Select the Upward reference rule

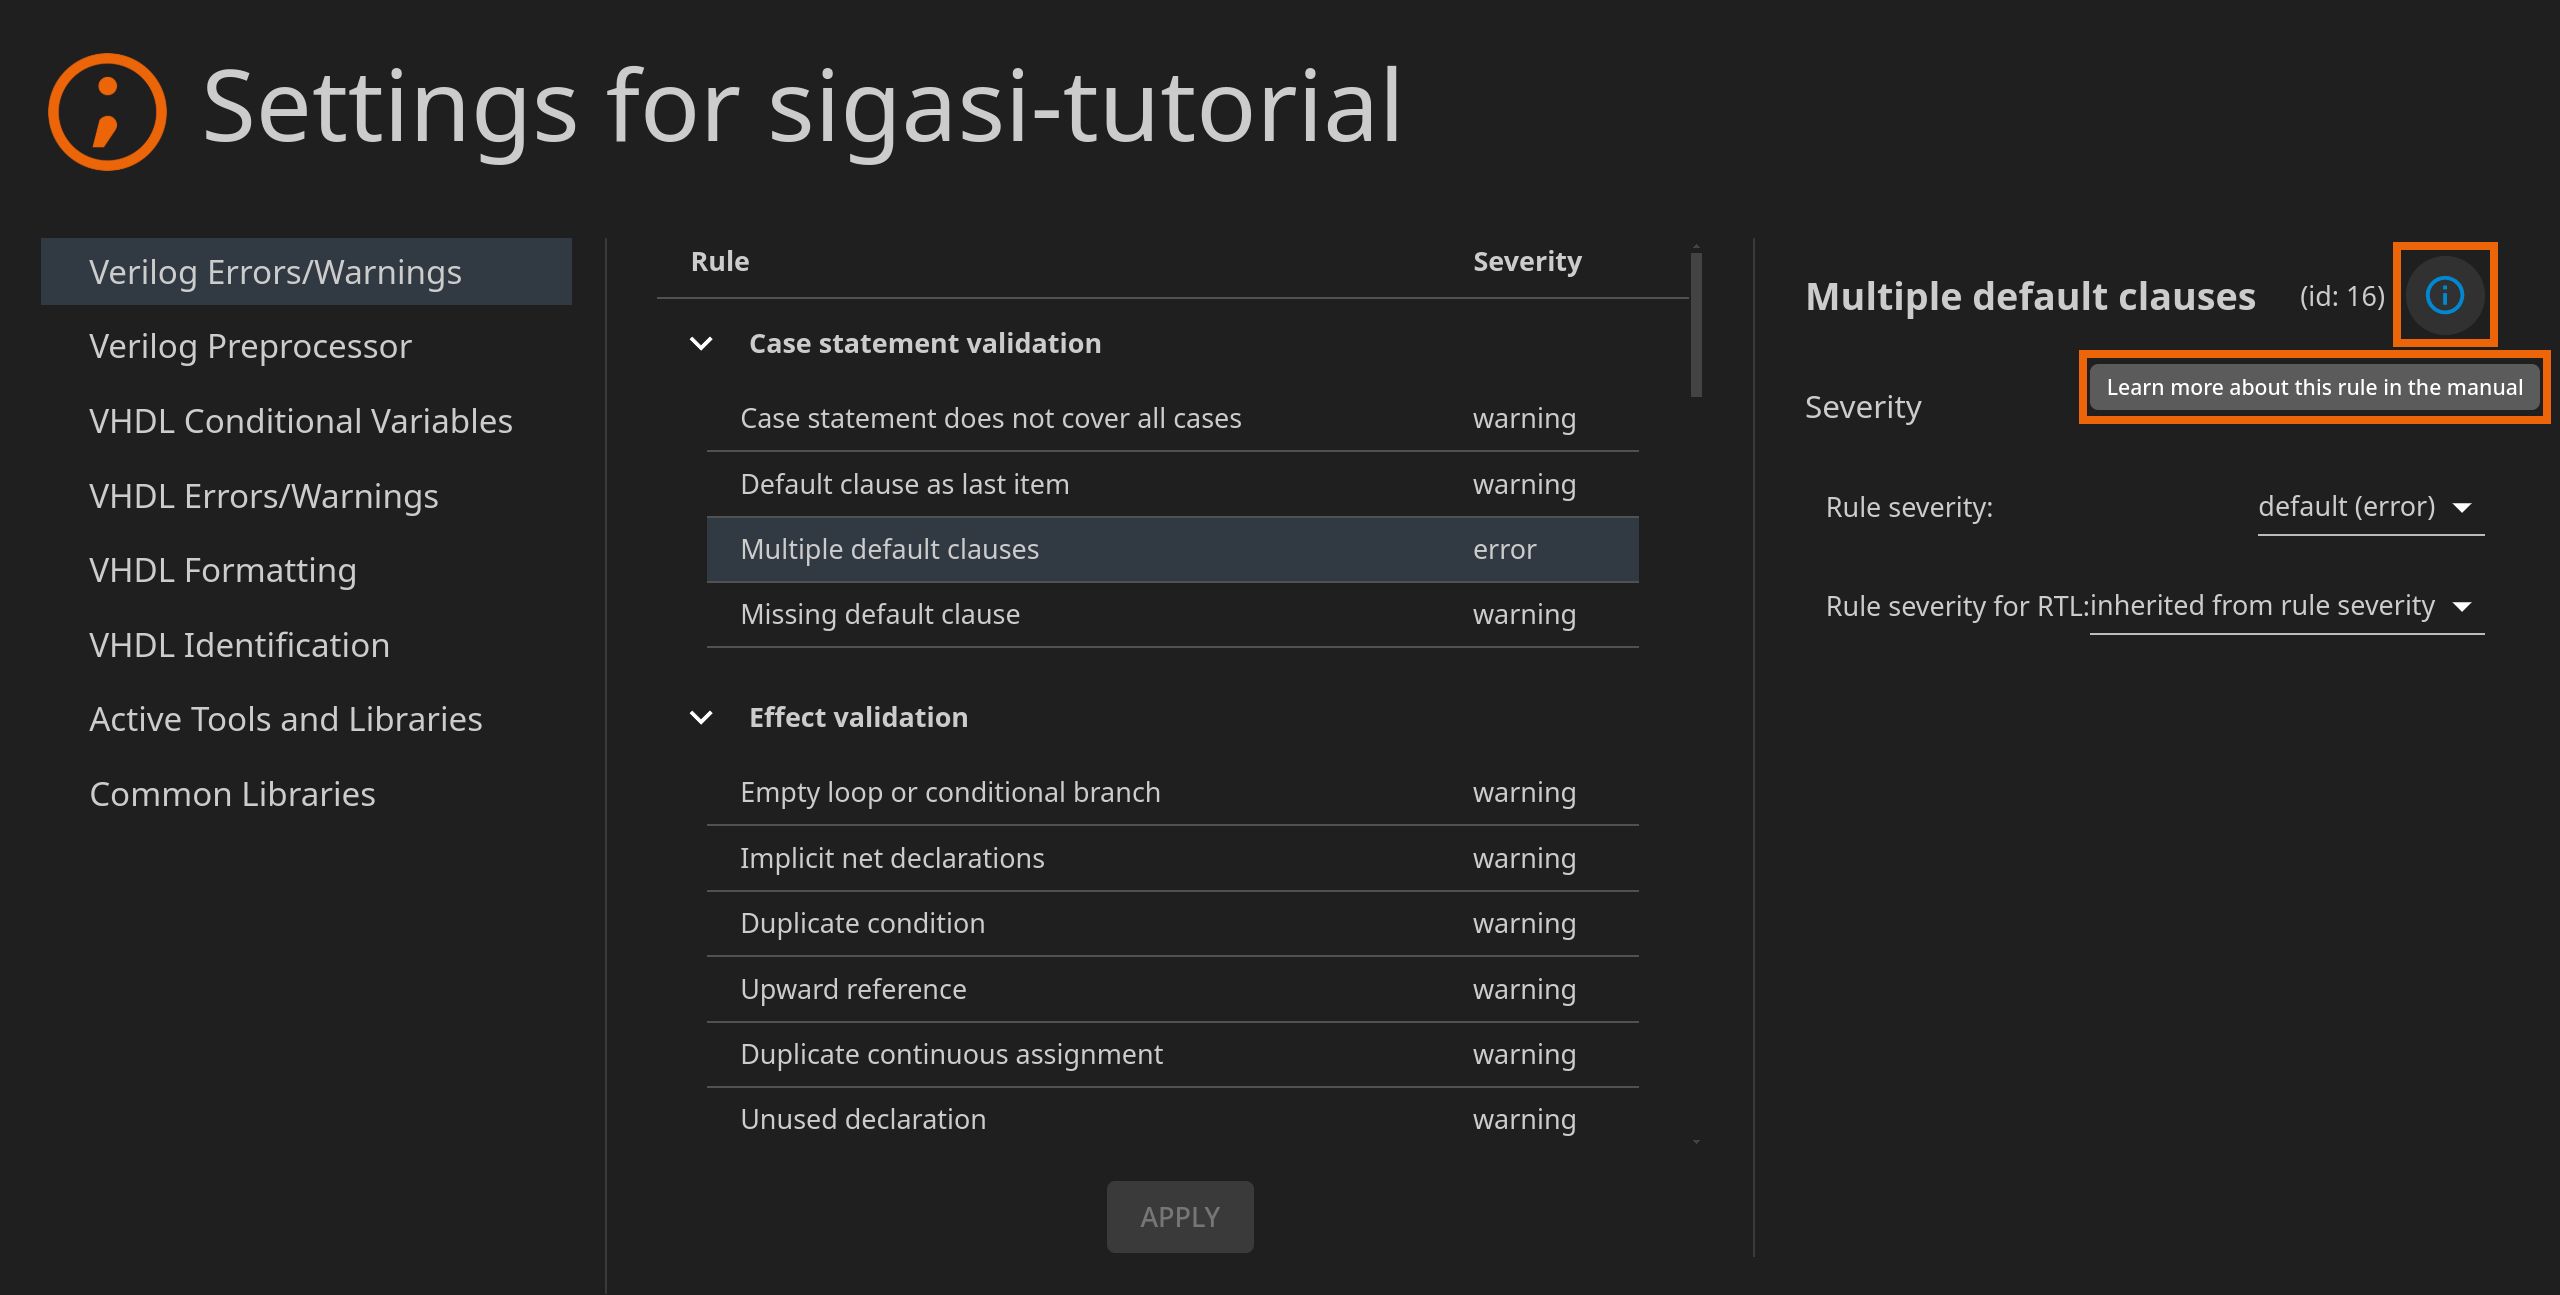(x=1172, y=989)
